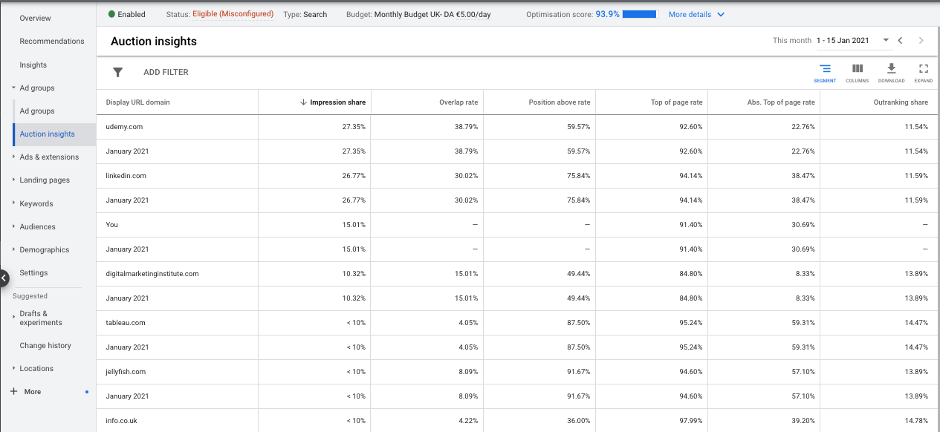Click udemy.com row domain

coord(124,127)
